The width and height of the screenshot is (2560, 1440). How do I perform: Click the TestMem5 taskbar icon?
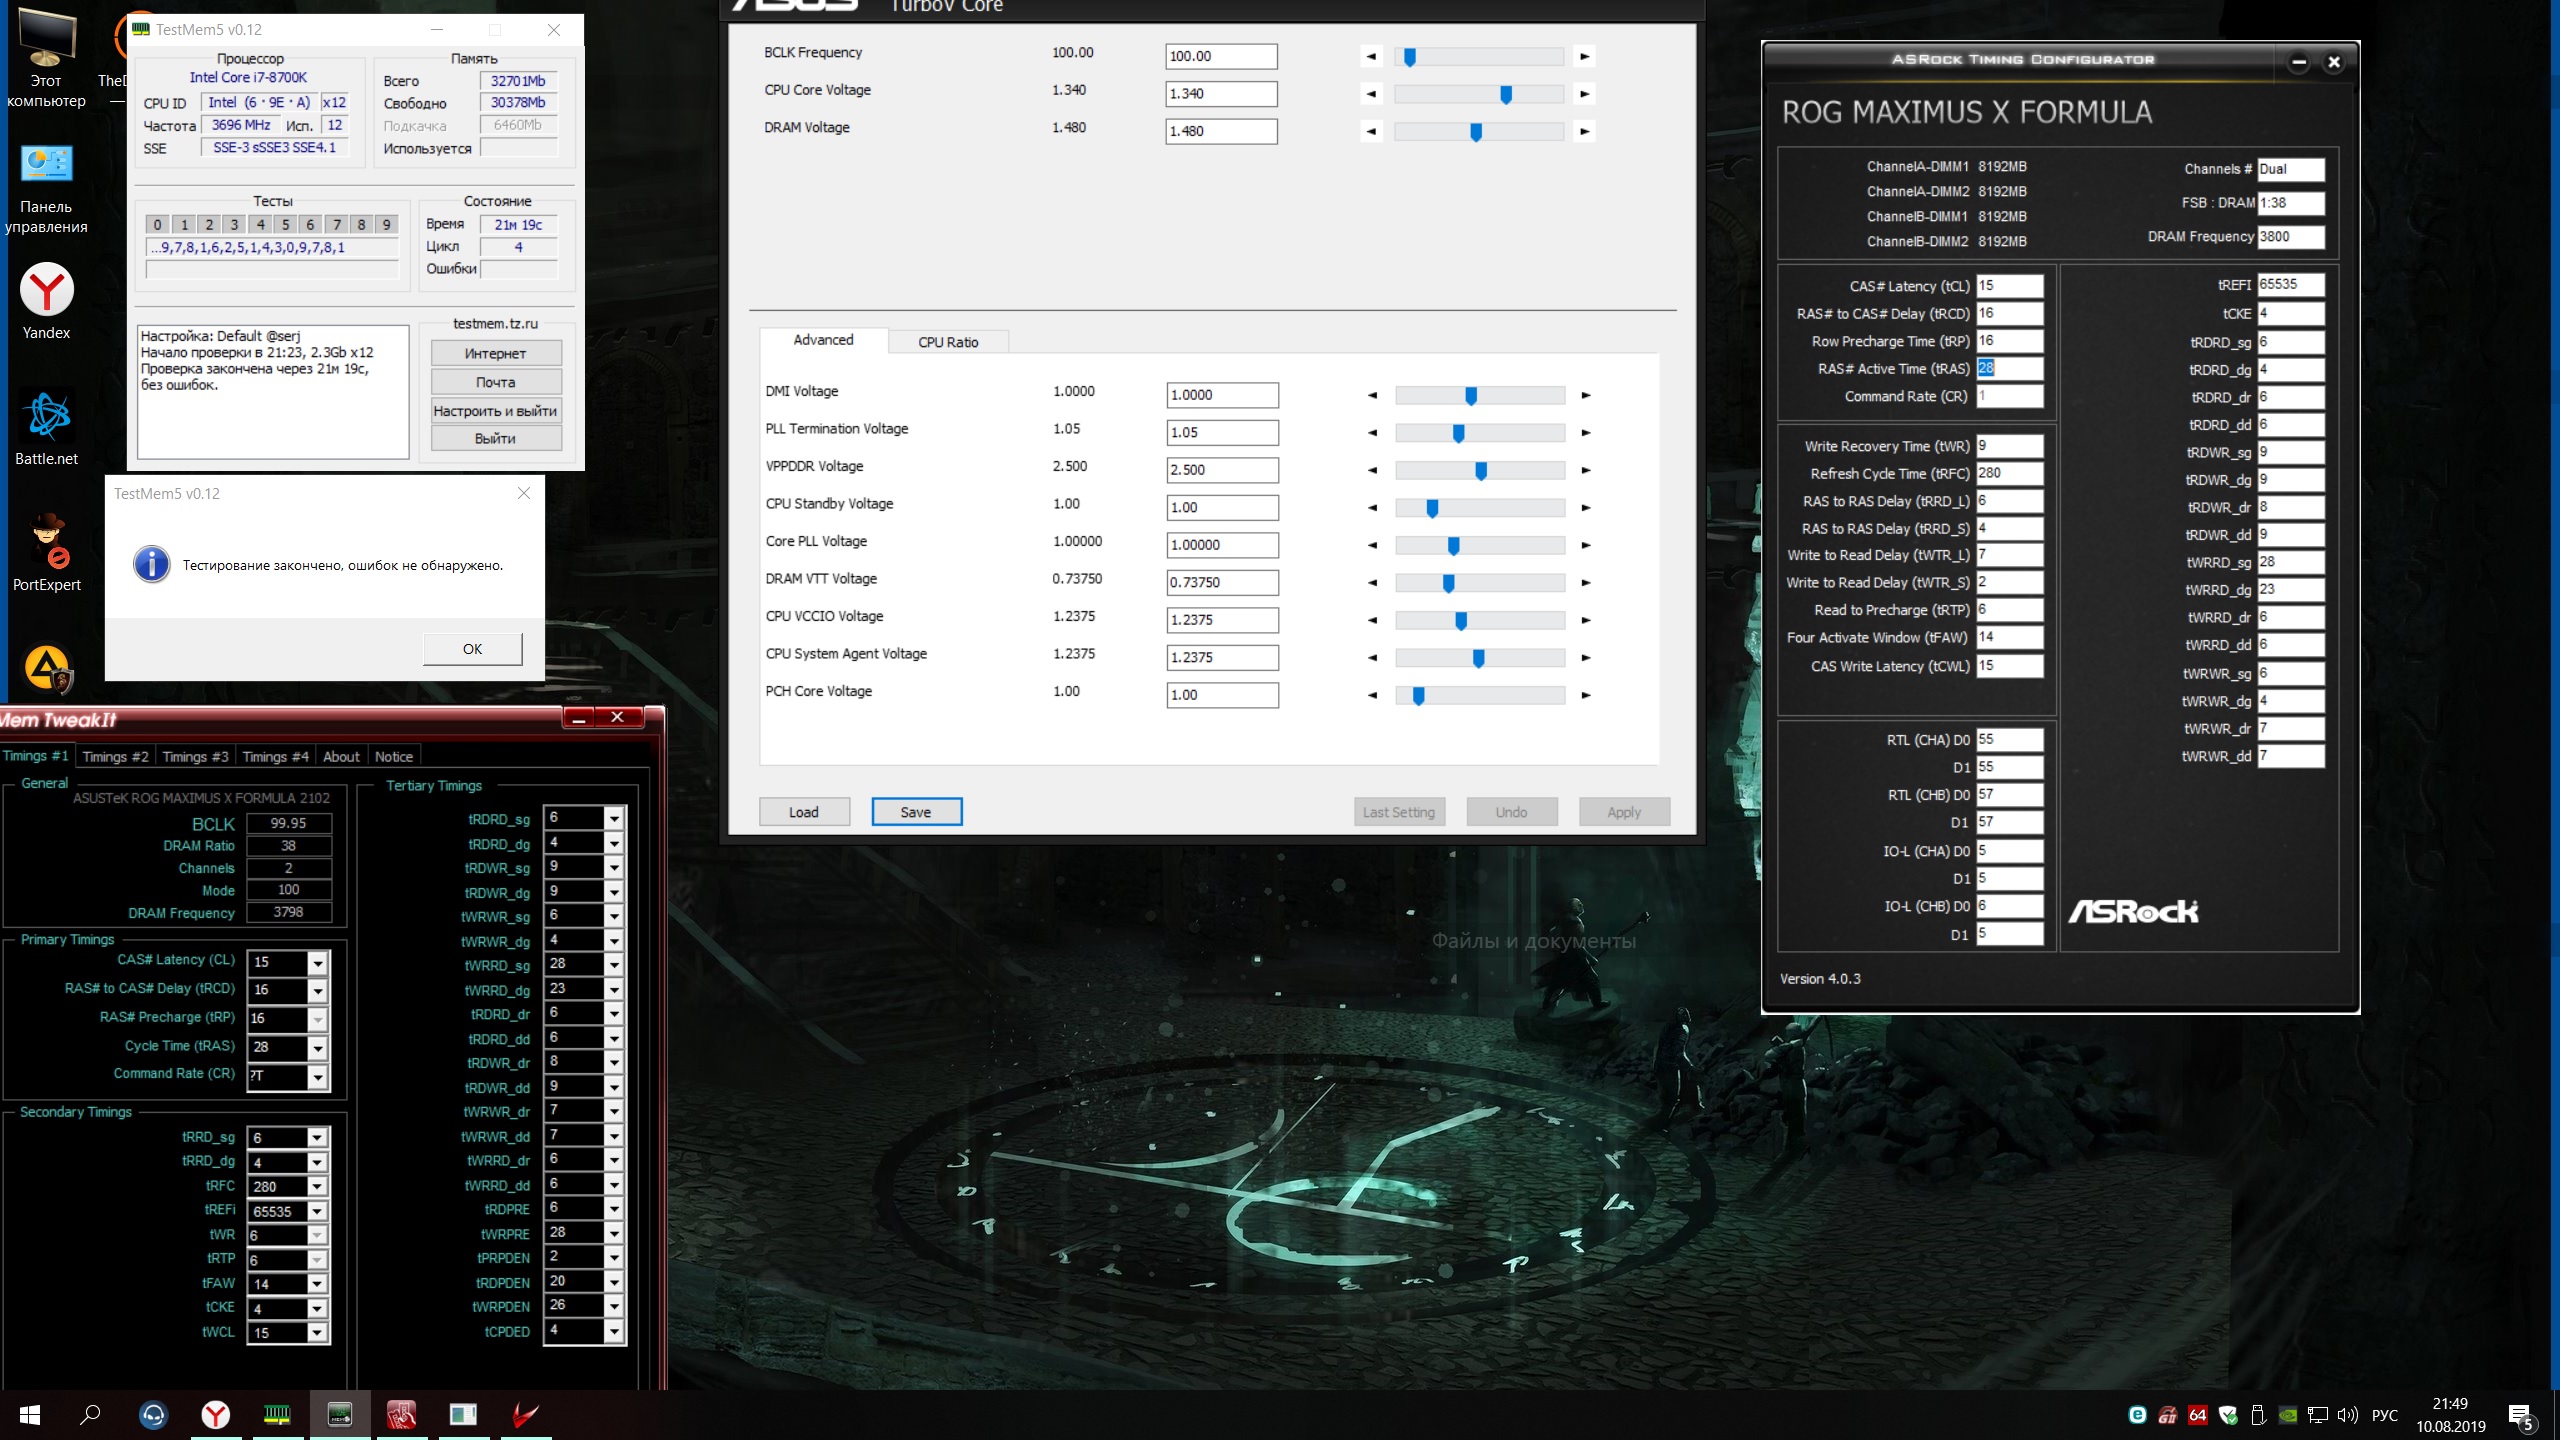(277, 1414)
